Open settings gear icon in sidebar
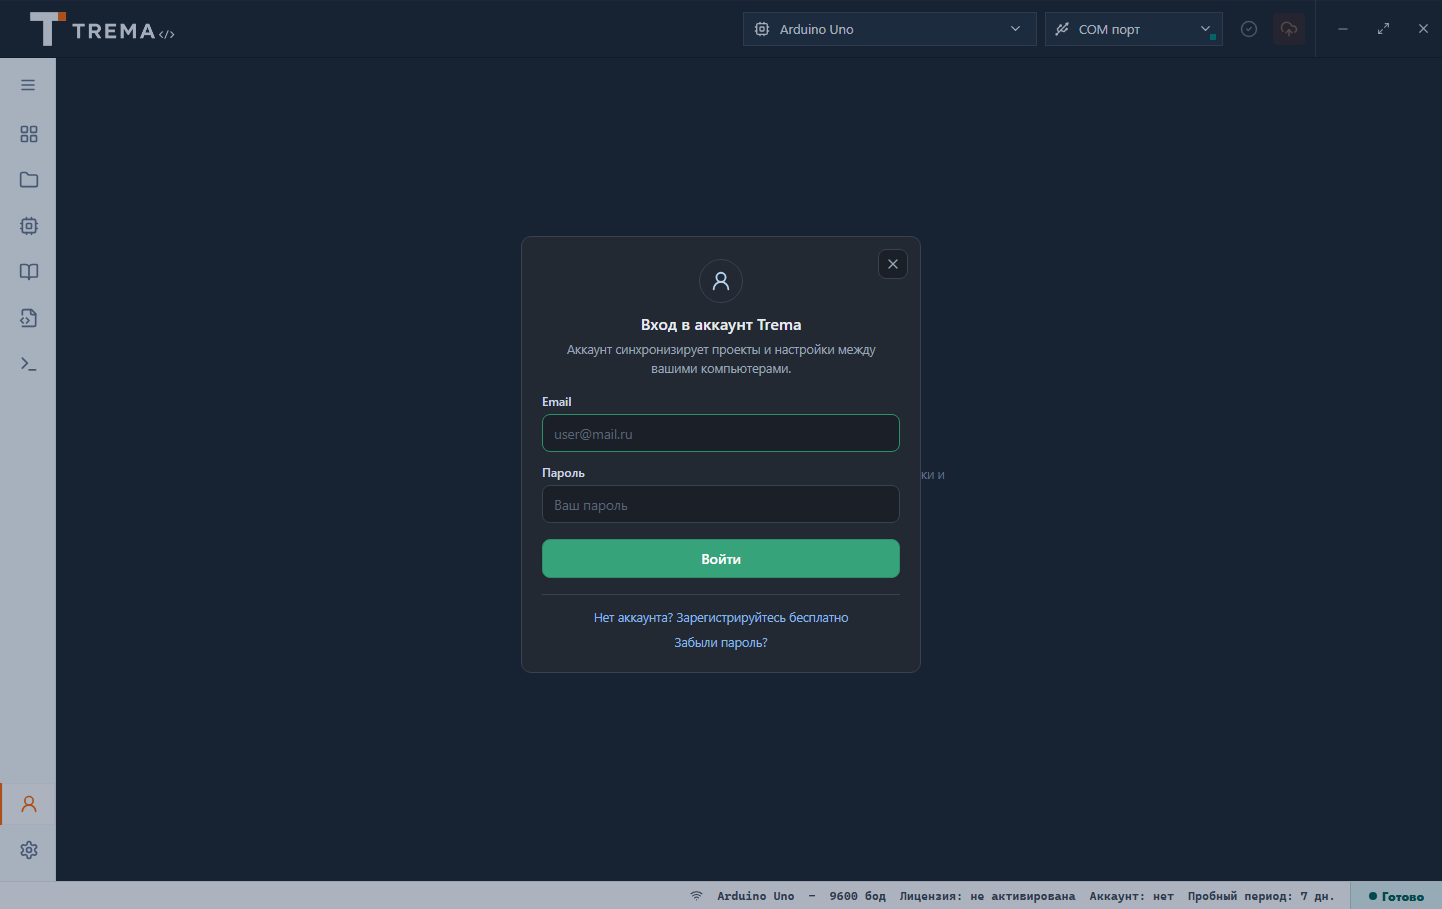1442x909 pixels. [x=29, y=850]
